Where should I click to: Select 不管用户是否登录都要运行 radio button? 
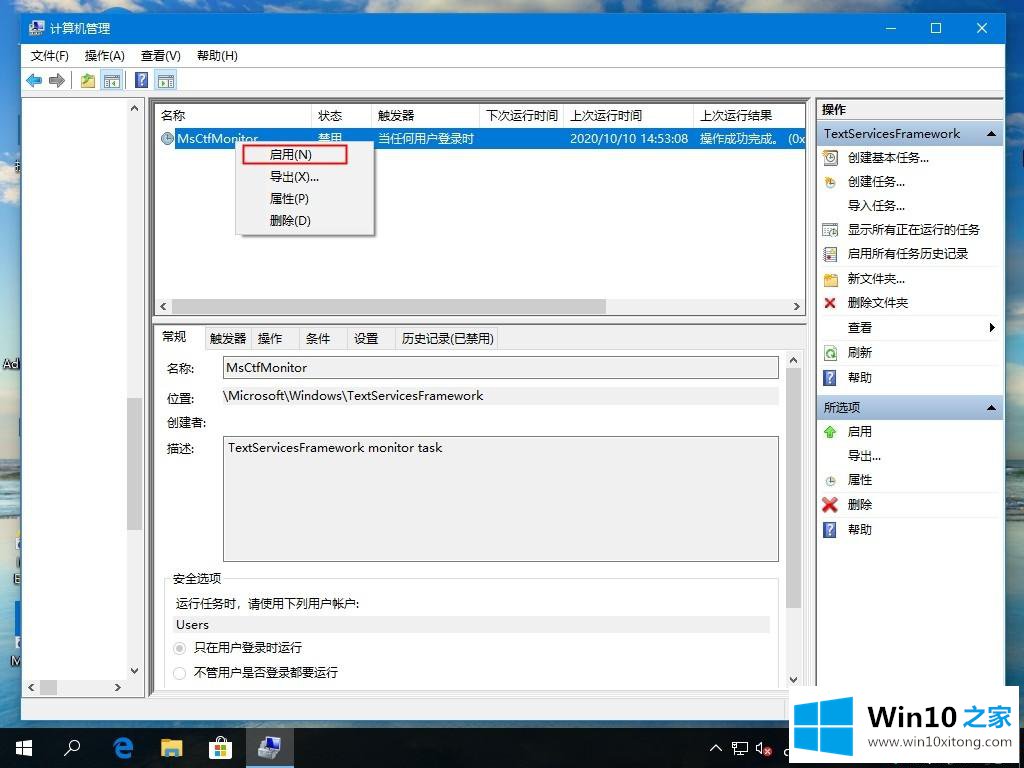(x=180, y=673)
